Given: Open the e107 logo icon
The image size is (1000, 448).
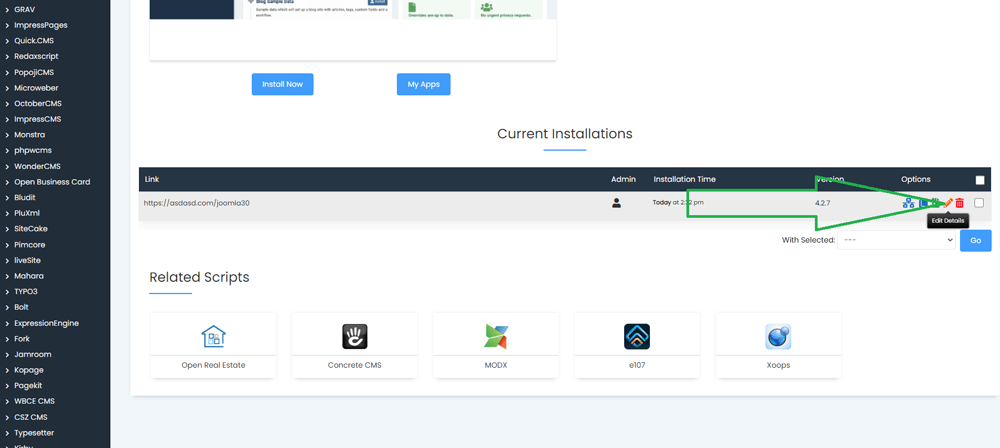Looking at the screenshot, I should pos(637,336).
